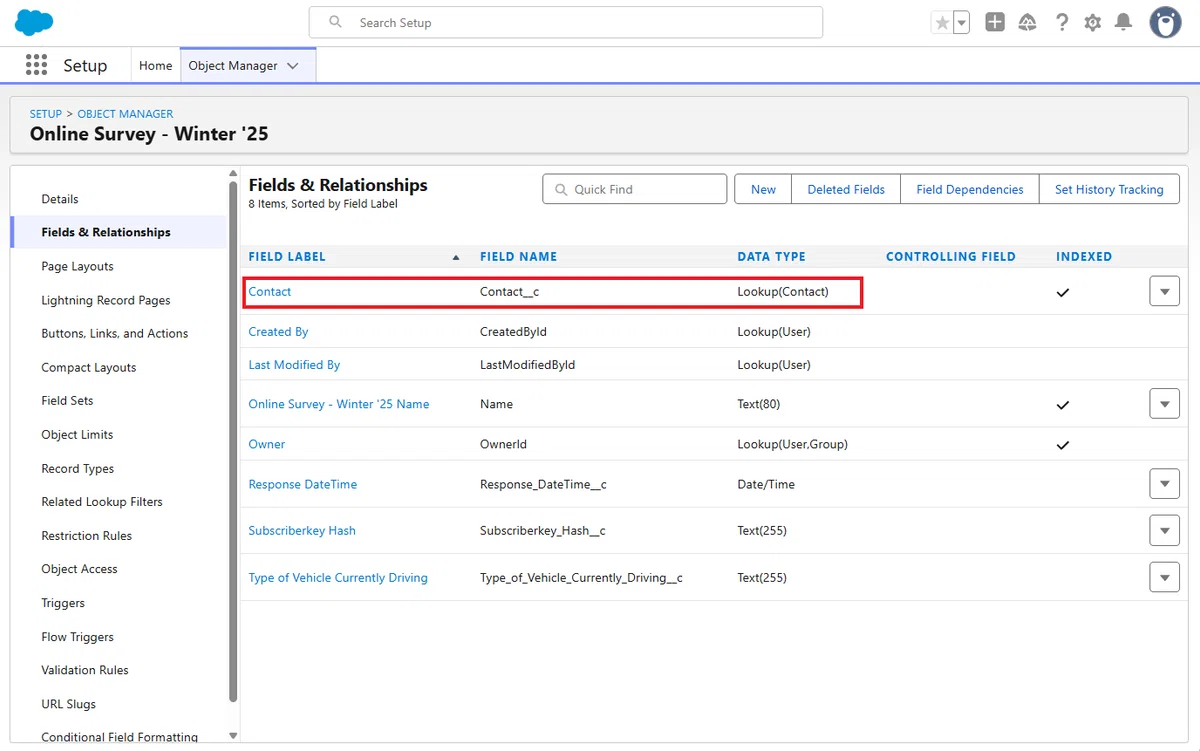The image size is (1200, 751).
Task: Open actions dropdown for Name row
Action: (1164, 404)
